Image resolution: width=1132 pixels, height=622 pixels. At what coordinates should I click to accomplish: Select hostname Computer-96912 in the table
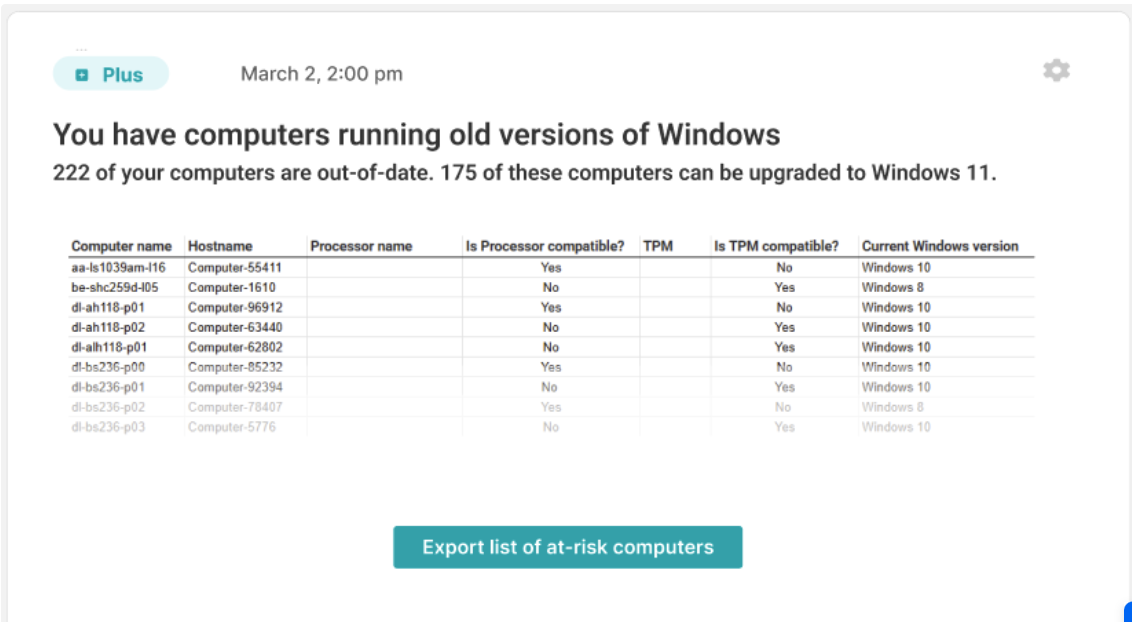pos(235,307)
